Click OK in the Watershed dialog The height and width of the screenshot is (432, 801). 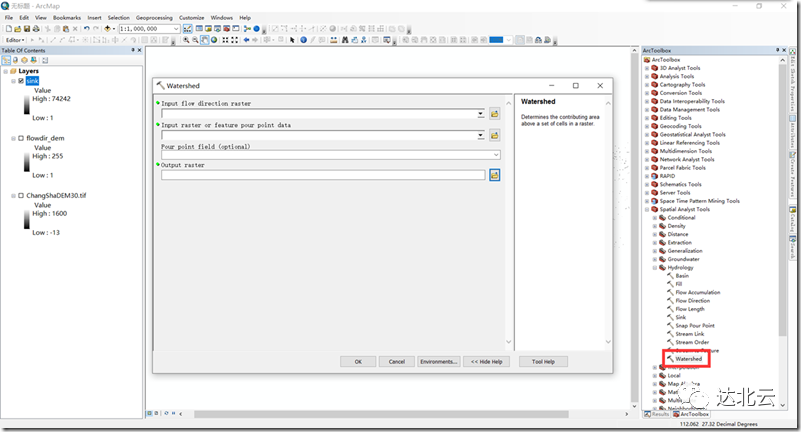358,362
